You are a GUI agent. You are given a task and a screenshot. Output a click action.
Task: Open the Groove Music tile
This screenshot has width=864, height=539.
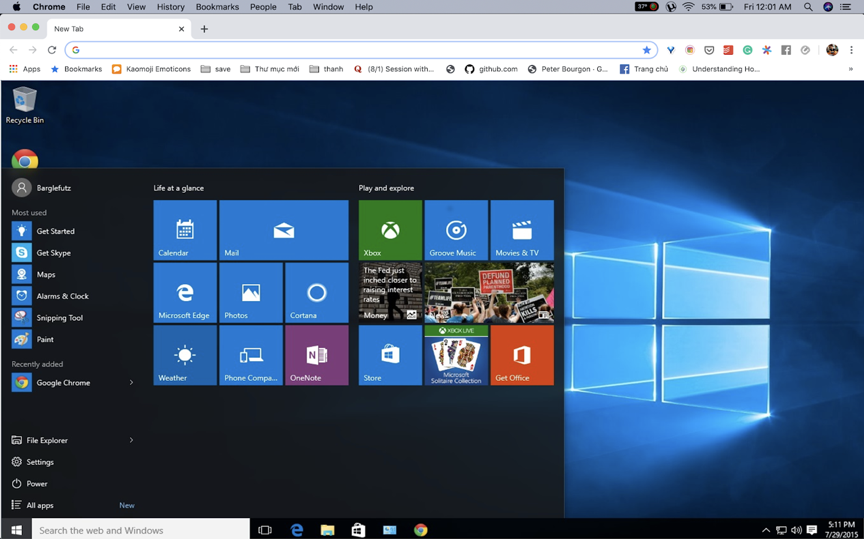(x=456, y=230)
